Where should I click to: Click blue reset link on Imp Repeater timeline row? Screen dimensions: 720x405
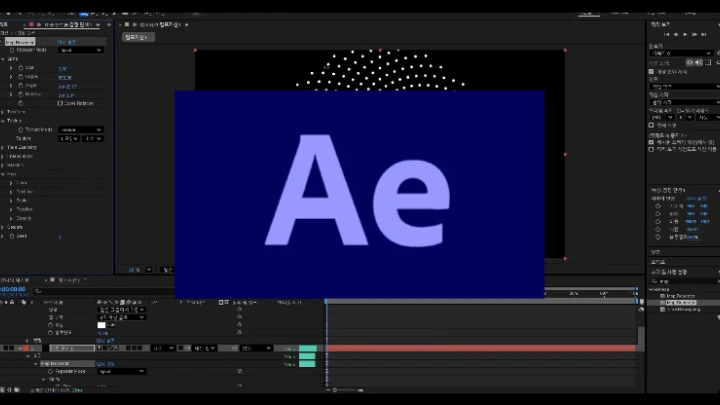click(x=105, y=364)
